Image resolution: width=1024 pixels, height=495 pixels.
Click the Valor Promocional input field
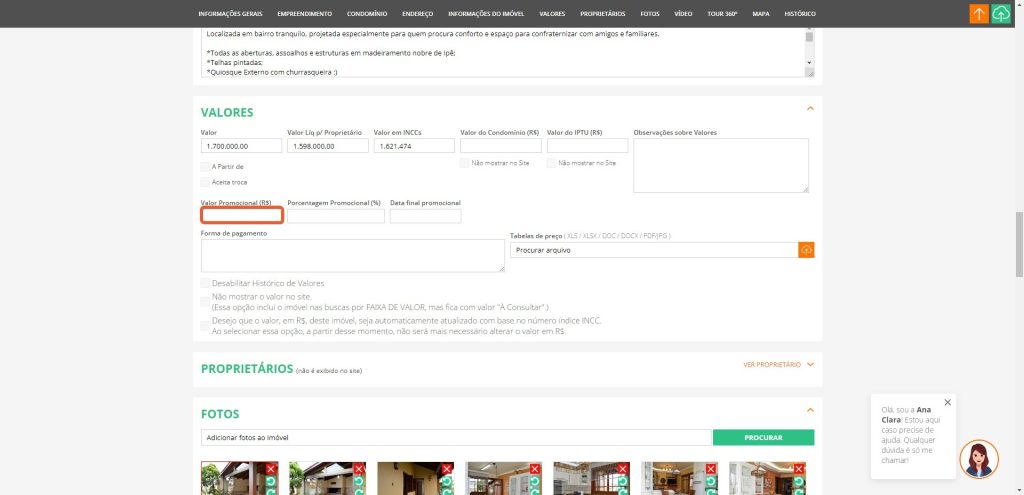click(x=241, y=216)
